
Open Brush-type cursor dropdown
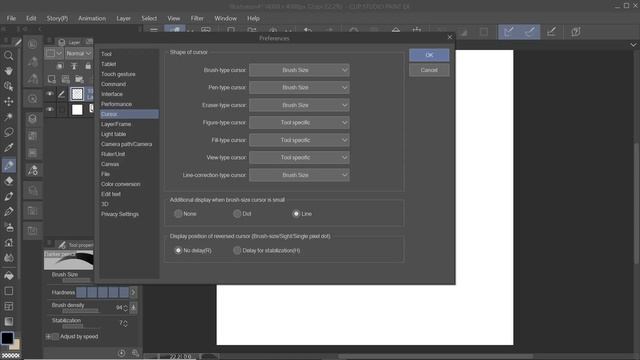[299, 70]
